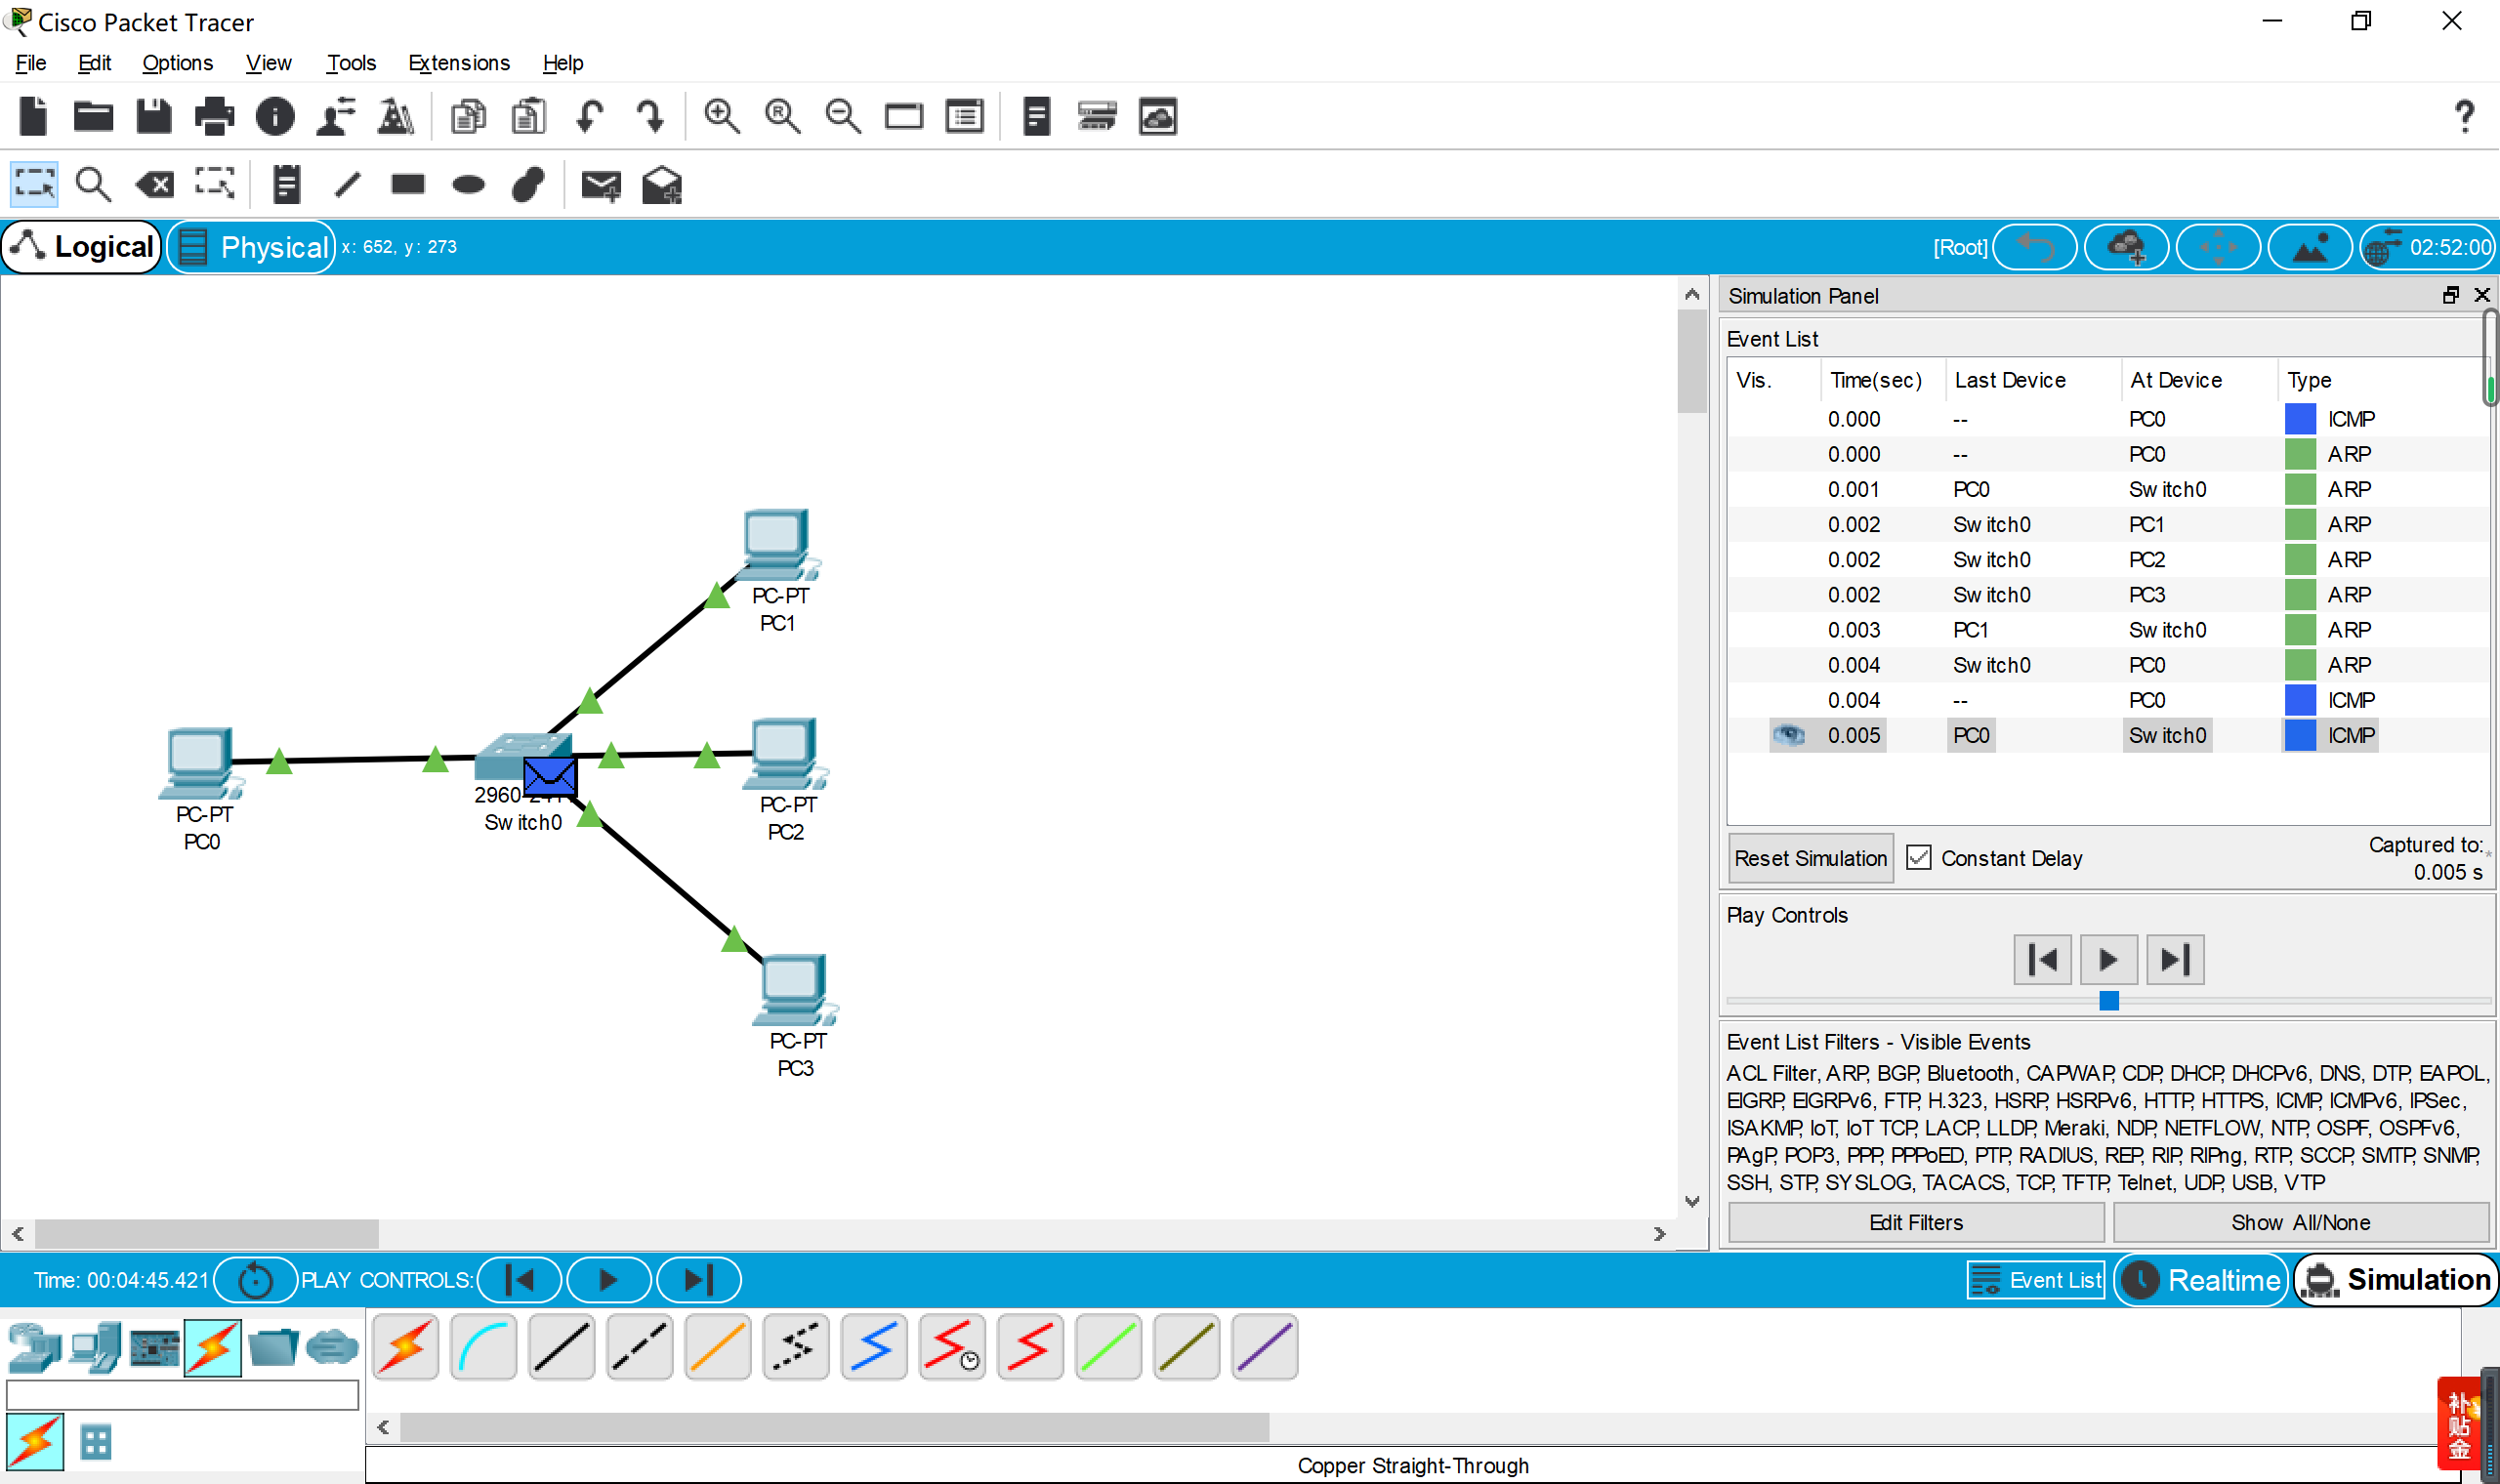
Task: Click the Draw Freehand tool icon
Action: (x=526, y=184)
